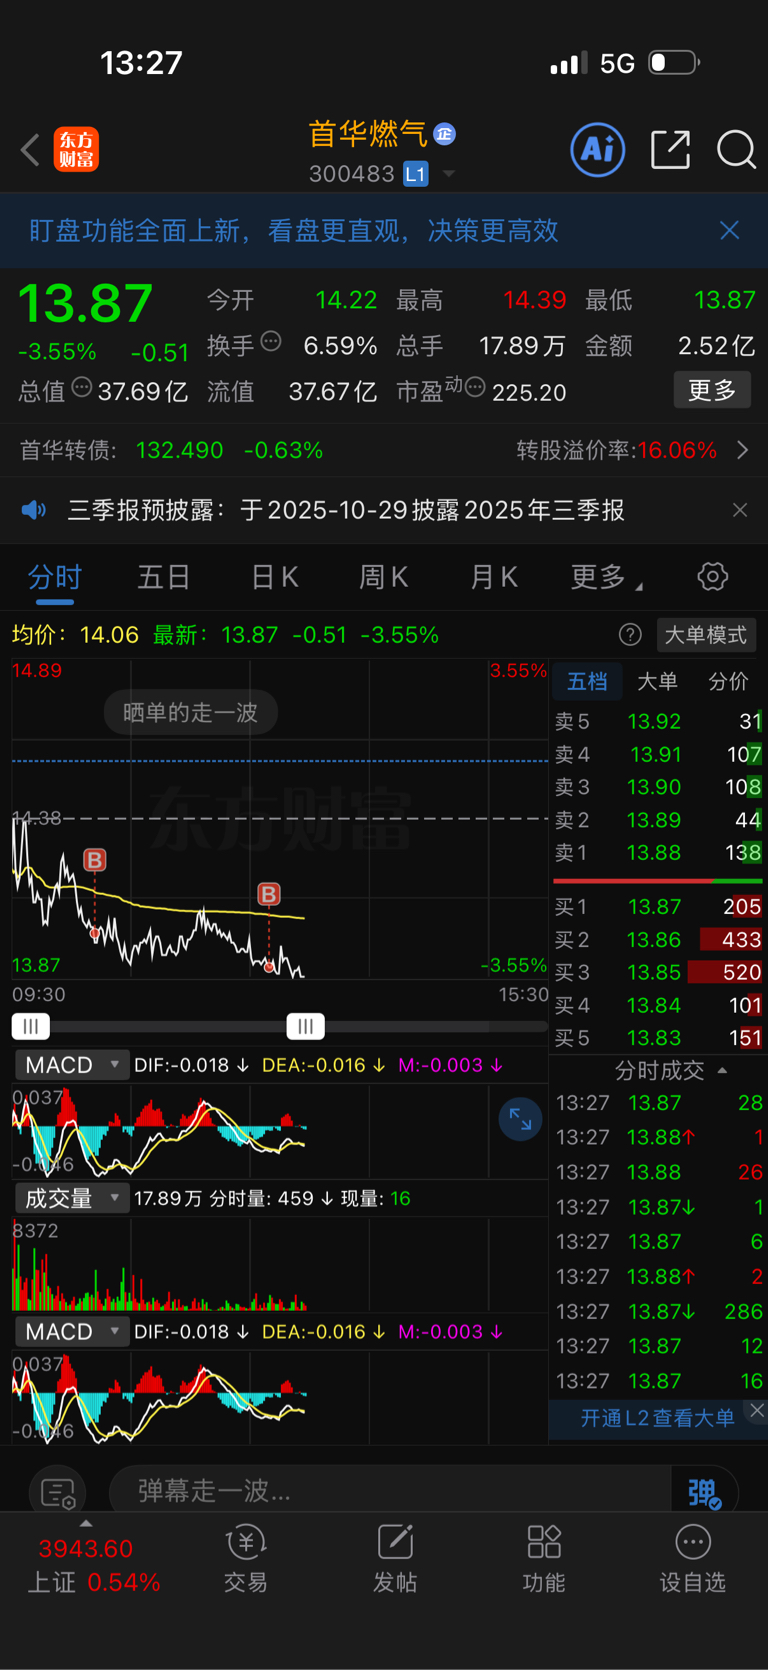Screen dimensions: 768x1670
Task: Open the 三季报预披露 announcement text
Action: click(346, 510)
